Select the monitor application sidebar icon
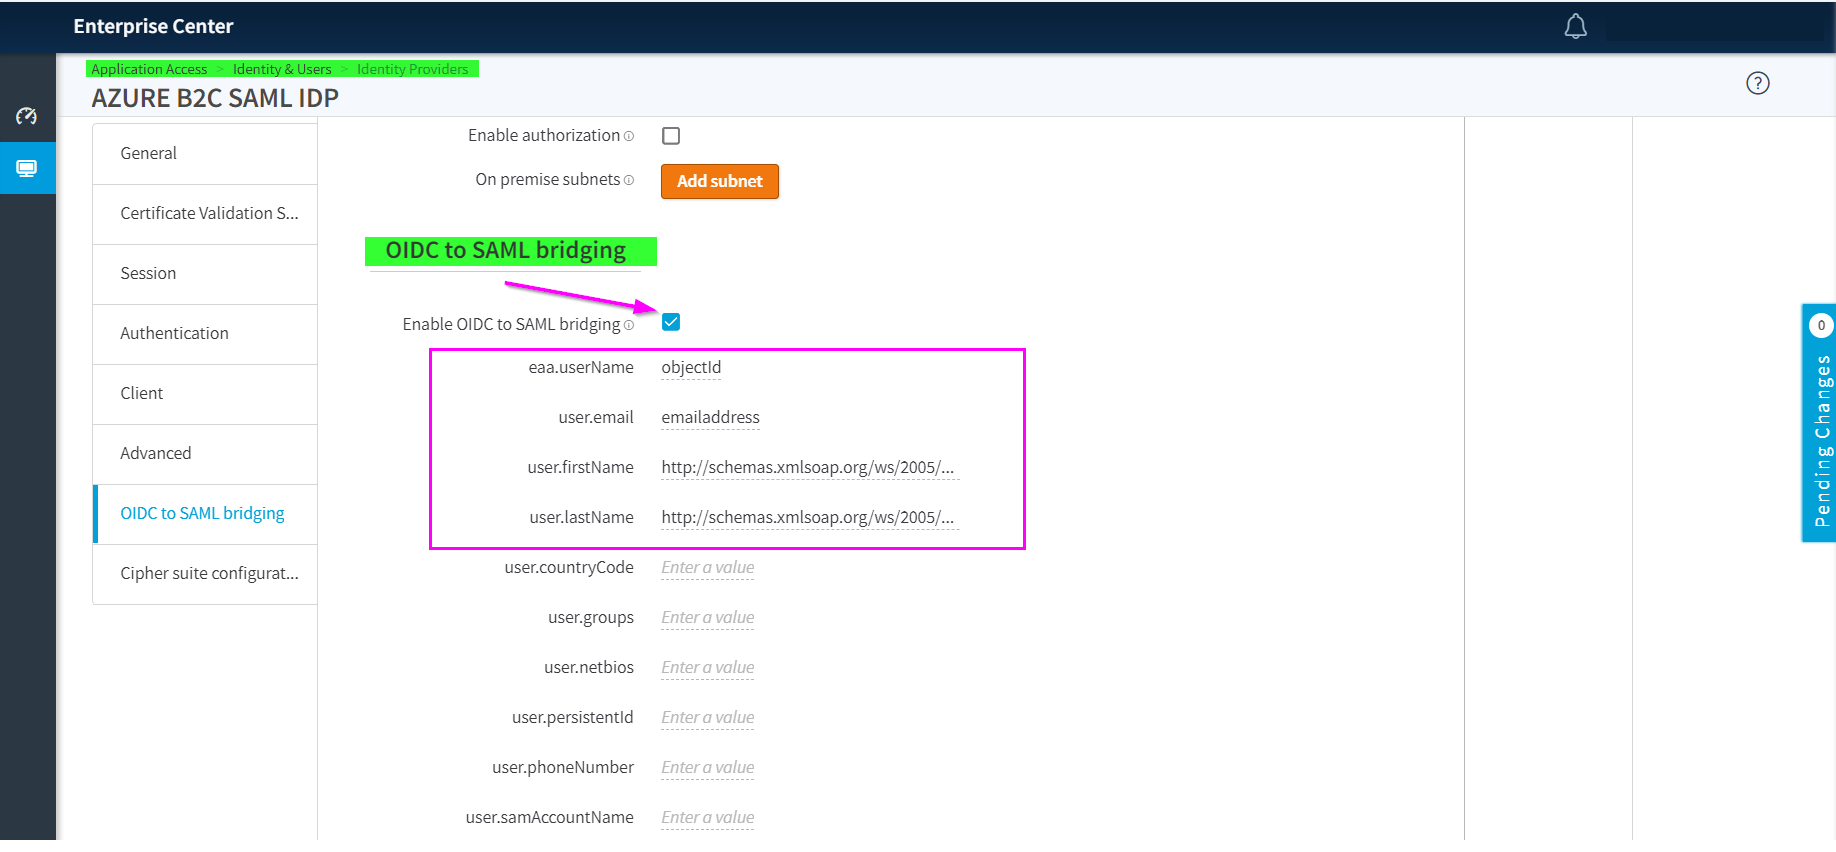The width and height of the screenshot is (1836, 852). [27, 168]
